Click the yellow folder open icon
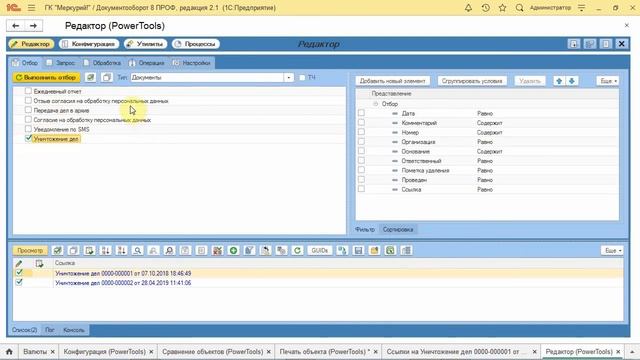 click(374, 250)
